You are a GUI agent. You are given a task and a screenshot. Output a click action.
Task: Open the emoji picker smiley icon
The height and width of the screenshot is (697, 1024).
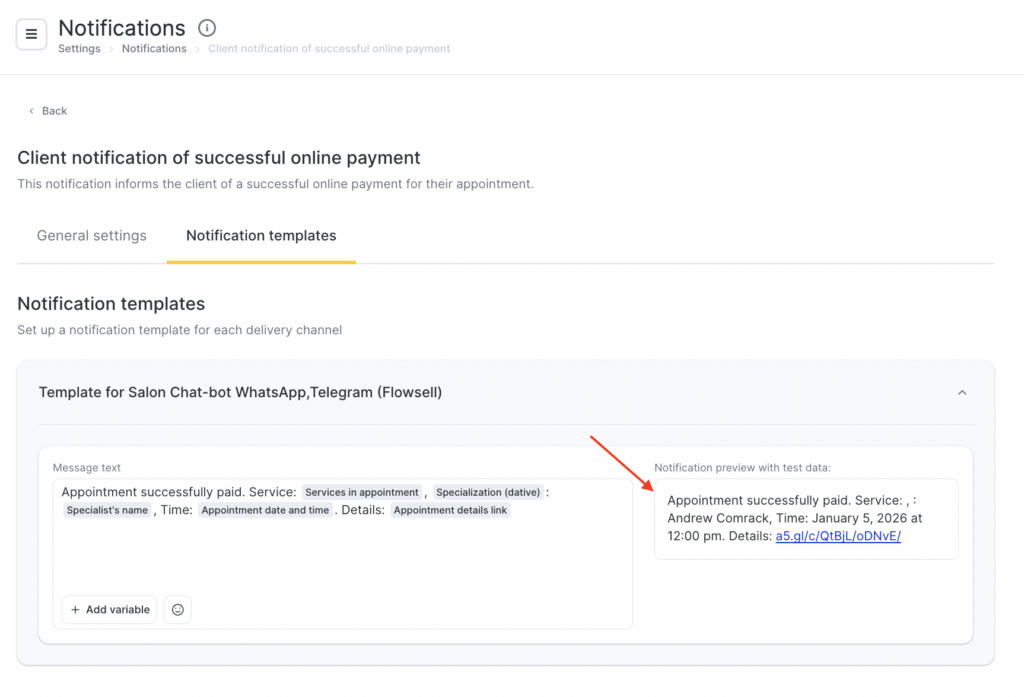178,609
